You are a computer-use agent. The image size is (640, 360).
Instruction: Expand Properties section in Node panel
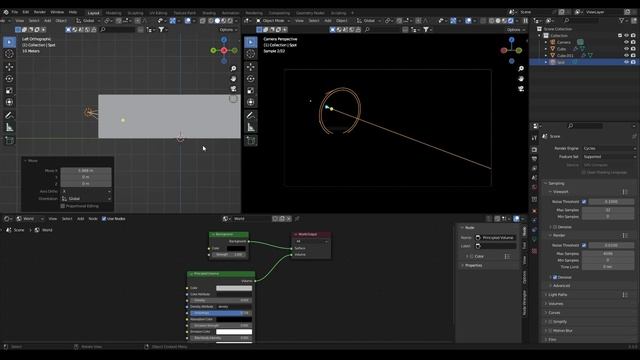click(473, 265)
